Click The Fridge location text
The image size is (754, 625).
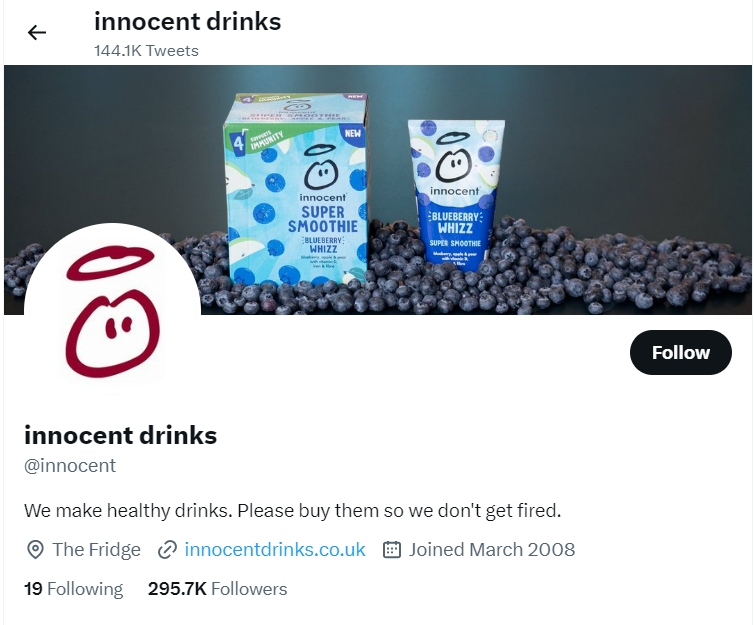pyautogui.click(x=96, y=550)
